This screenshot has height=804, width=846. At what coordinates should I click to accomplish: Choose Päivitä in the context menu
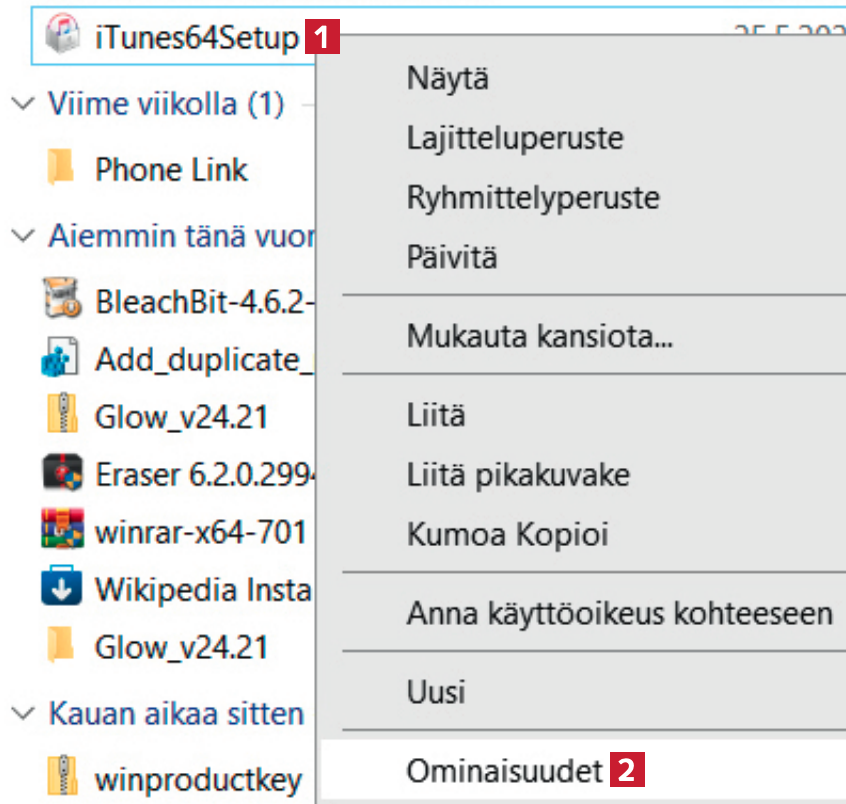pos(451,257)
